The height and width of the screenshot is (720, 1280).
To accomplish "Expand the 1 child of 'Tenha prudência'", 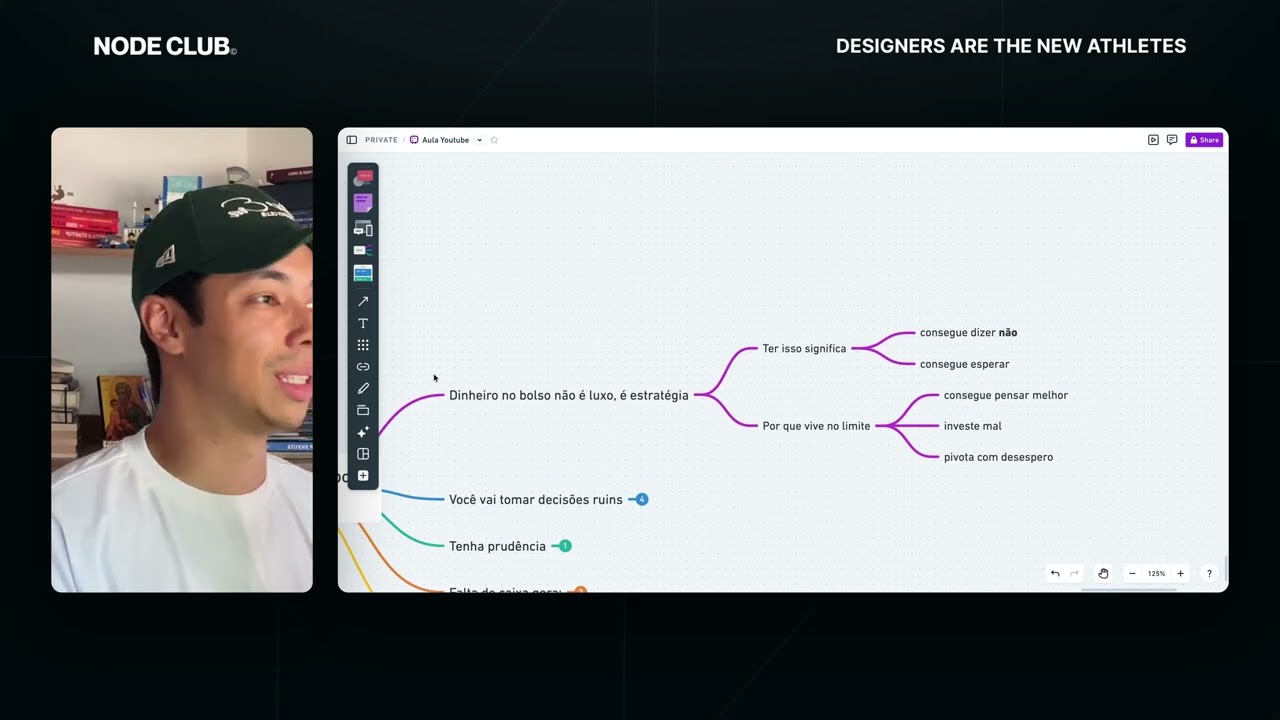I will point(565,546).
